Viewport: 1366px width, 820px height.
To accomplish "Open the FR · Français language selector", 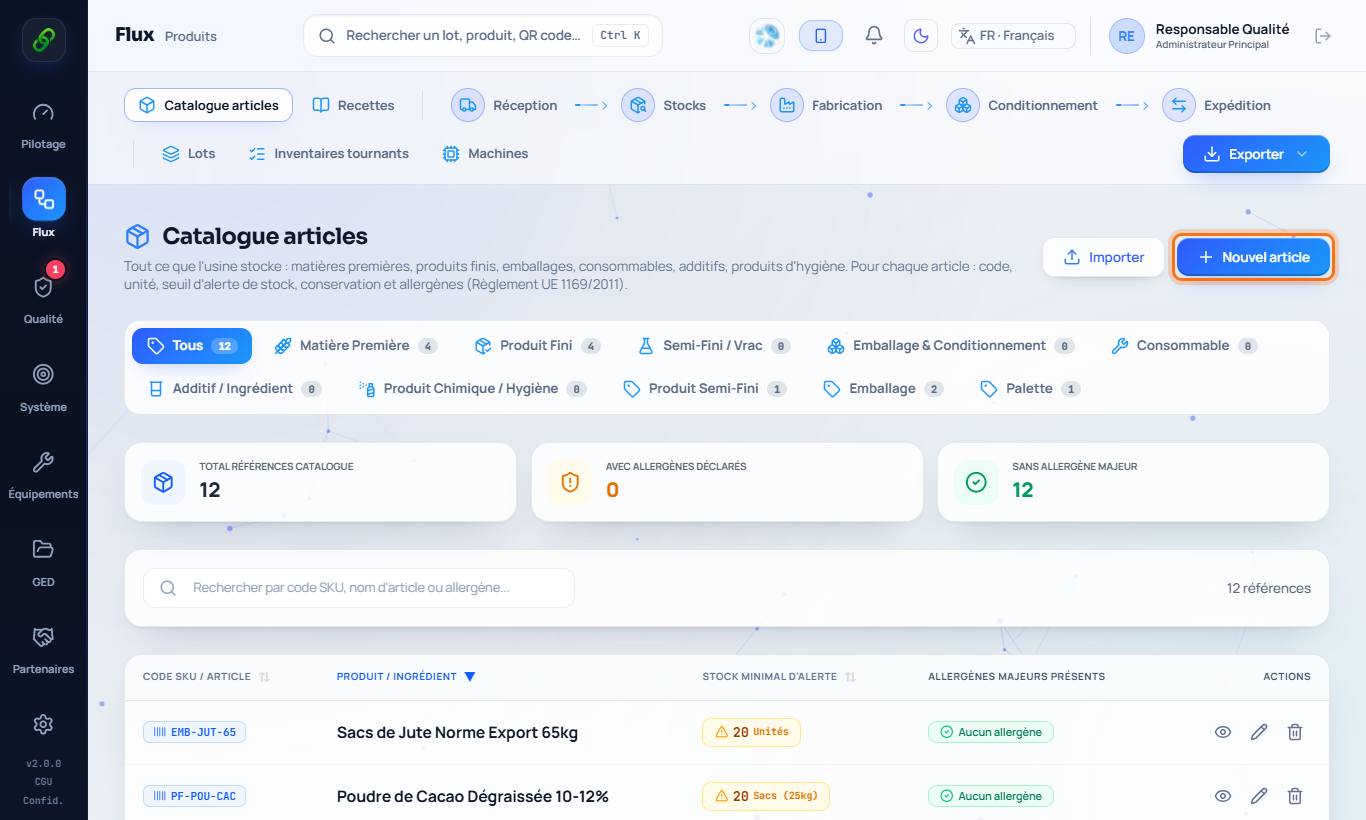I will pyautogui.click(x=1013, y=36).
